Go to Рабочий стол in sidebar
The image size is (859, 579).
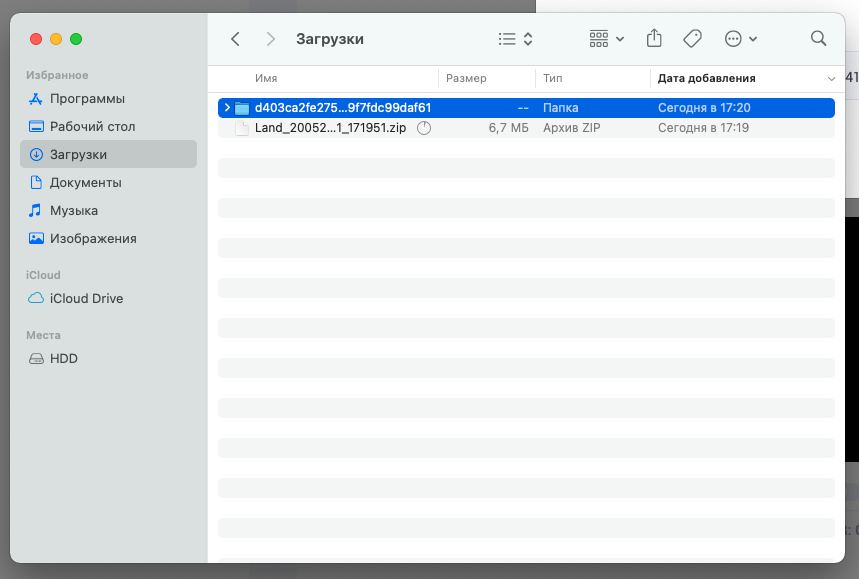pyautogui.click(x=92, y=127)
